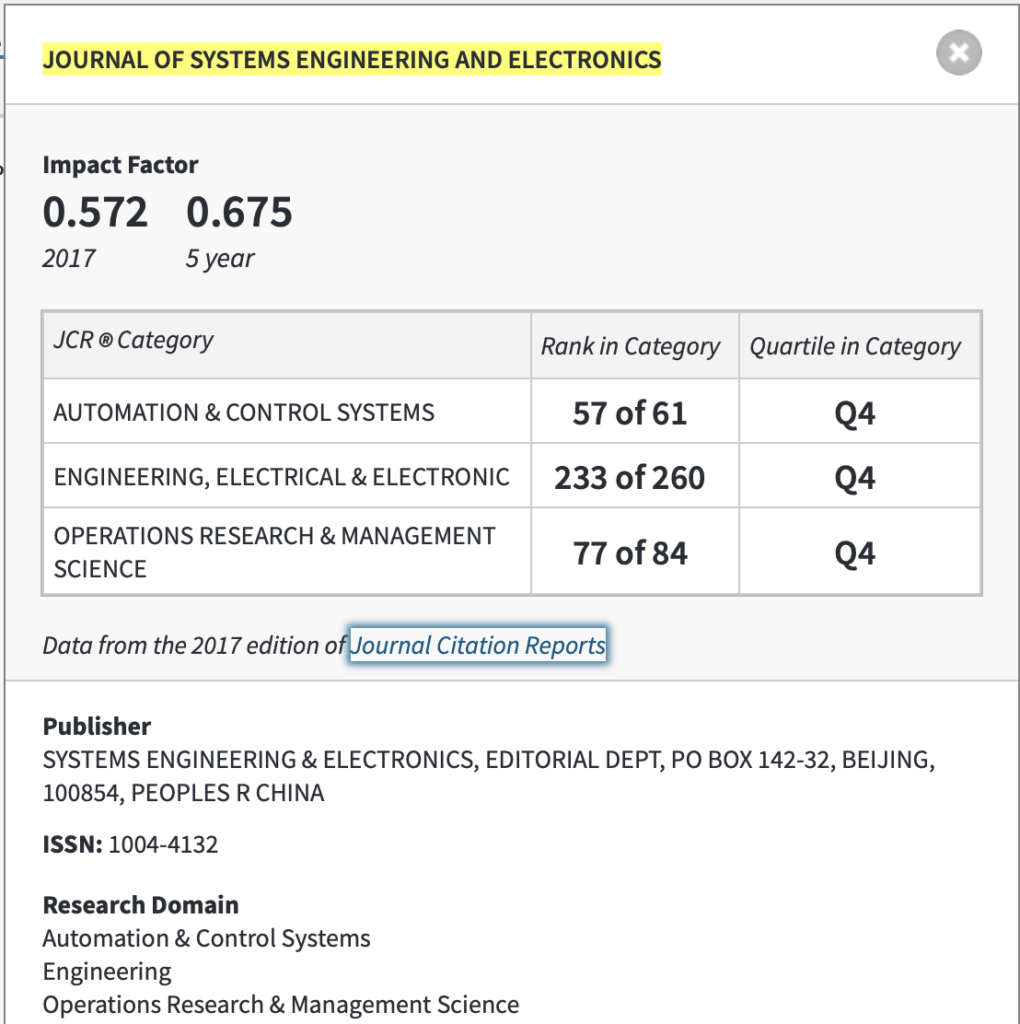Click the publisher address text
This screenshot has height=1024, width=1020.
tap(488, 776)
